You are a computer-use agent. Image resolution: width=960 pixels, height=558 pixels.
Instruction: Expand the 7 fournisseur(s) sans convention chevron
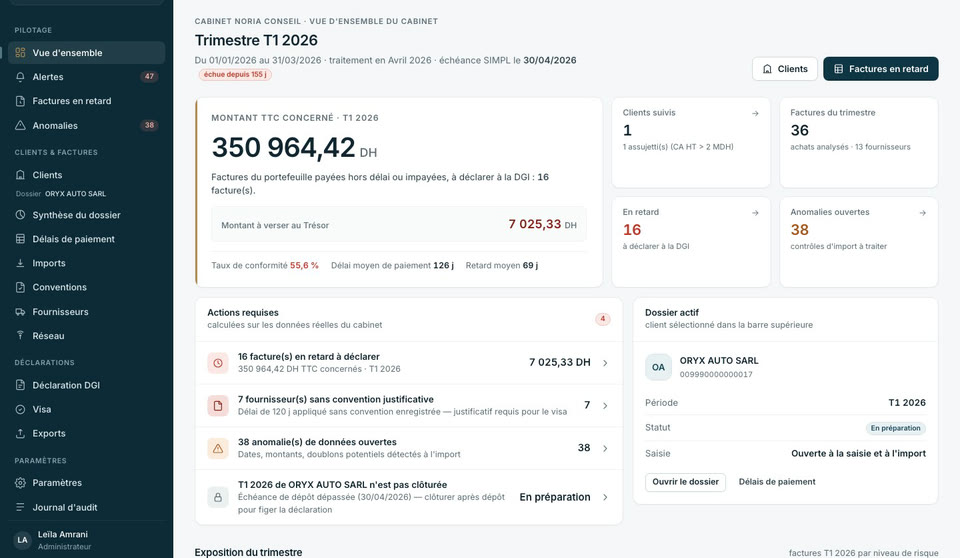[605, 405]
